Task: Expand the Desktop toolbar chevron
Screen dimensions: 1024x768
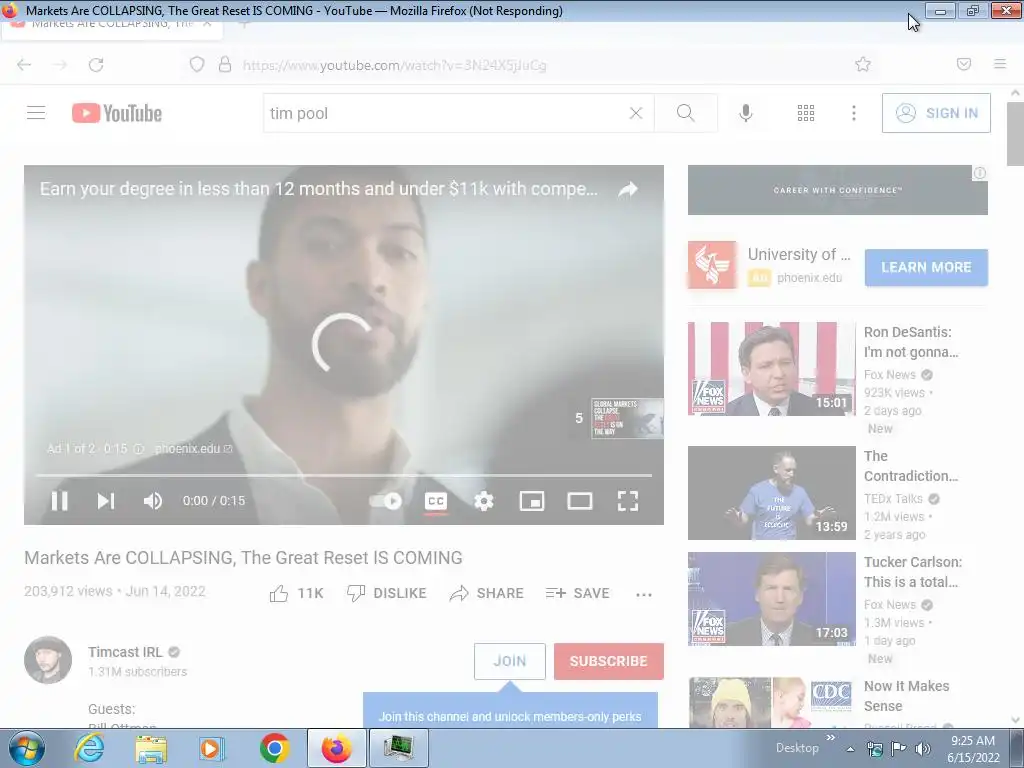Action: [x=831, y=738]
